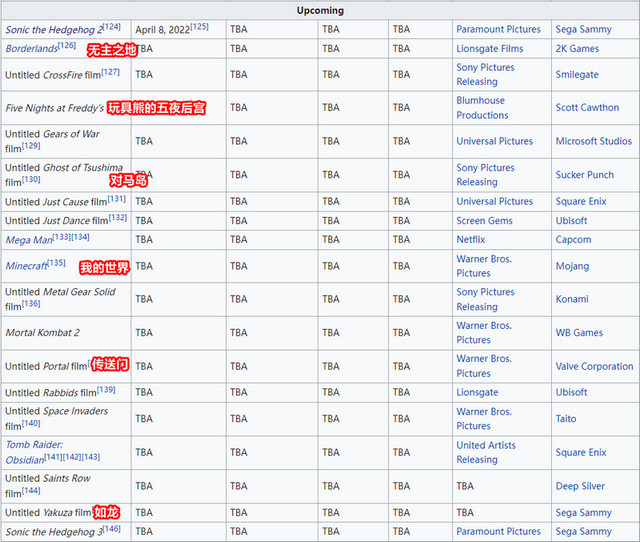Select the Sonic the Hedgehog 3 title

(x=54, y=532)
